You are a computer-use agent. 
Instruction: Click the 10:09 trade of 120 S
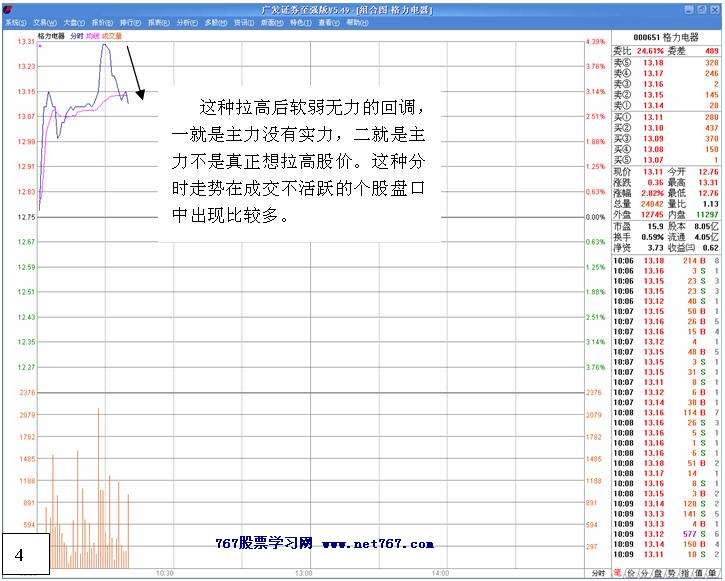coord(666,504)
